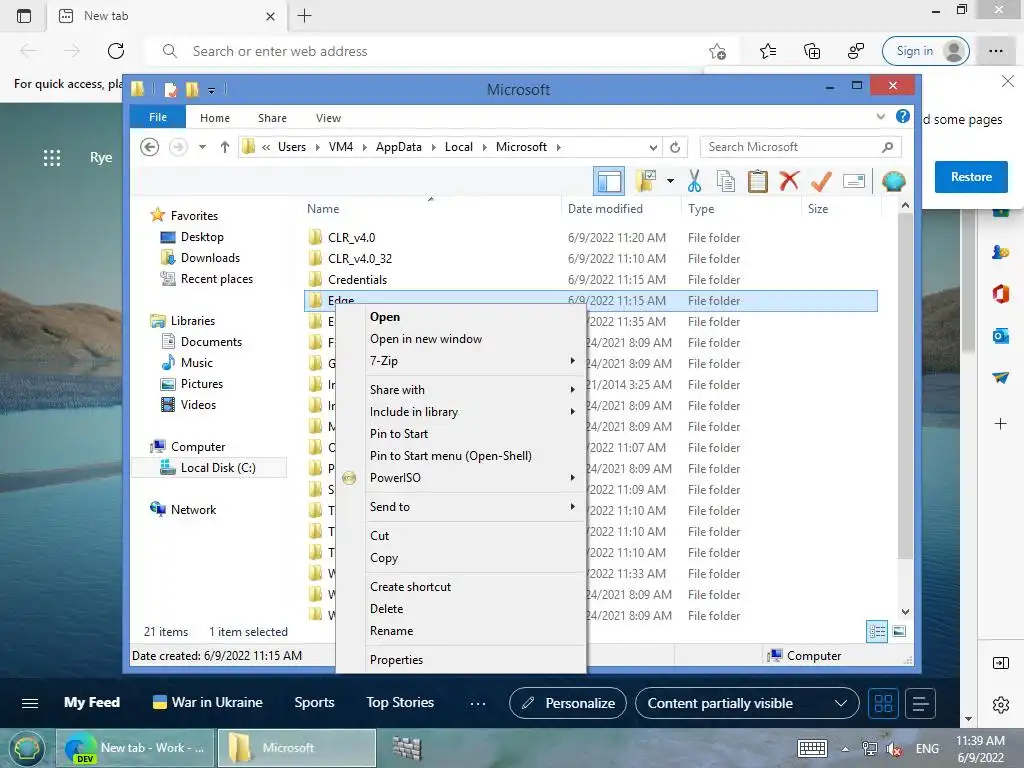Click the orange checkmark toolbar icon
Screen dimensions: 1024x768
coord(821,181)
